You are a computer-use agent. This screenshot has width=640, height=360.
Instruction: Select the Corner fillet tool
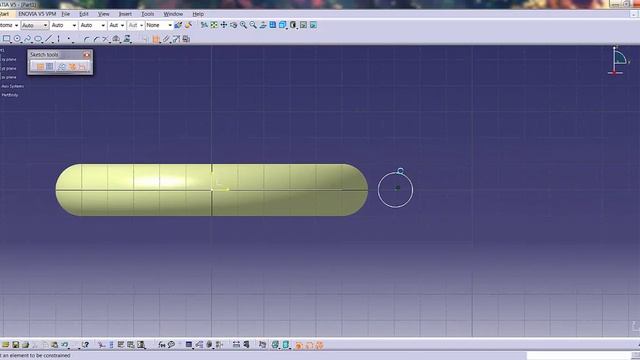[x=86, y=40]
